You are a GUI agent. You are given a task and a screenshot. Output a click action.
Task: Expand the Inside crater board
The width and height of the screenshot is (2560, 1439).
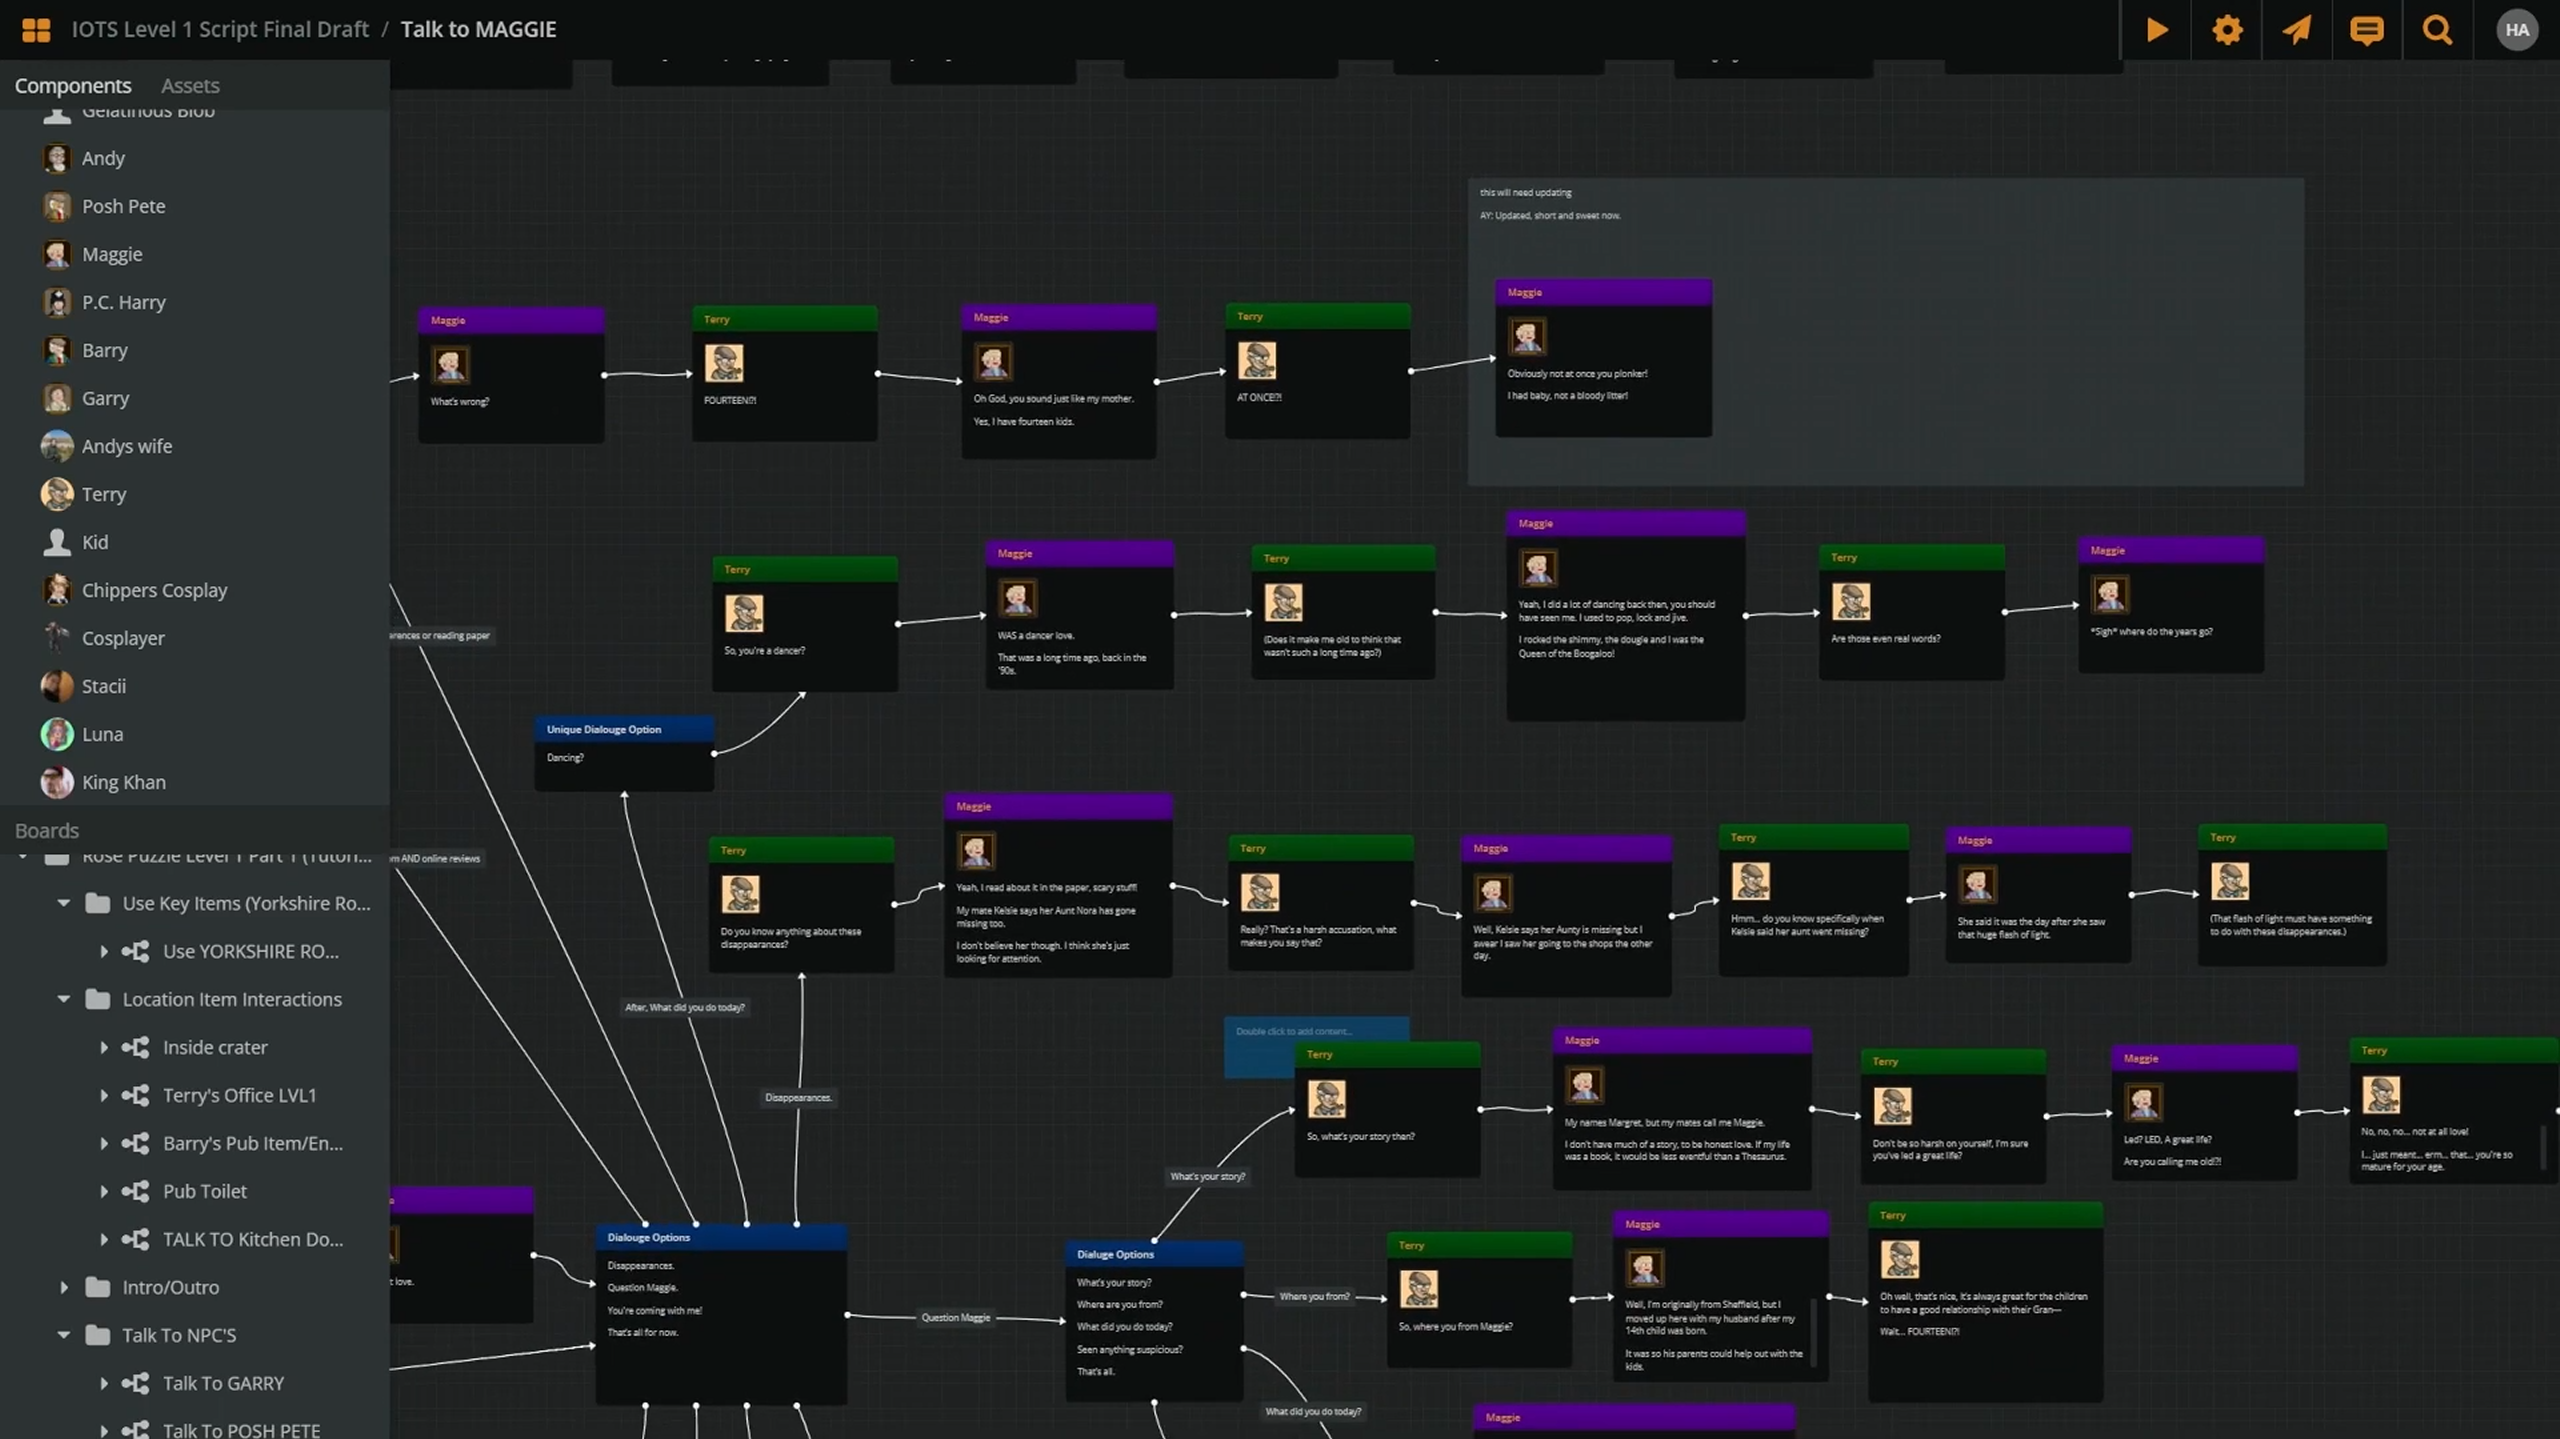[104, 1047]
